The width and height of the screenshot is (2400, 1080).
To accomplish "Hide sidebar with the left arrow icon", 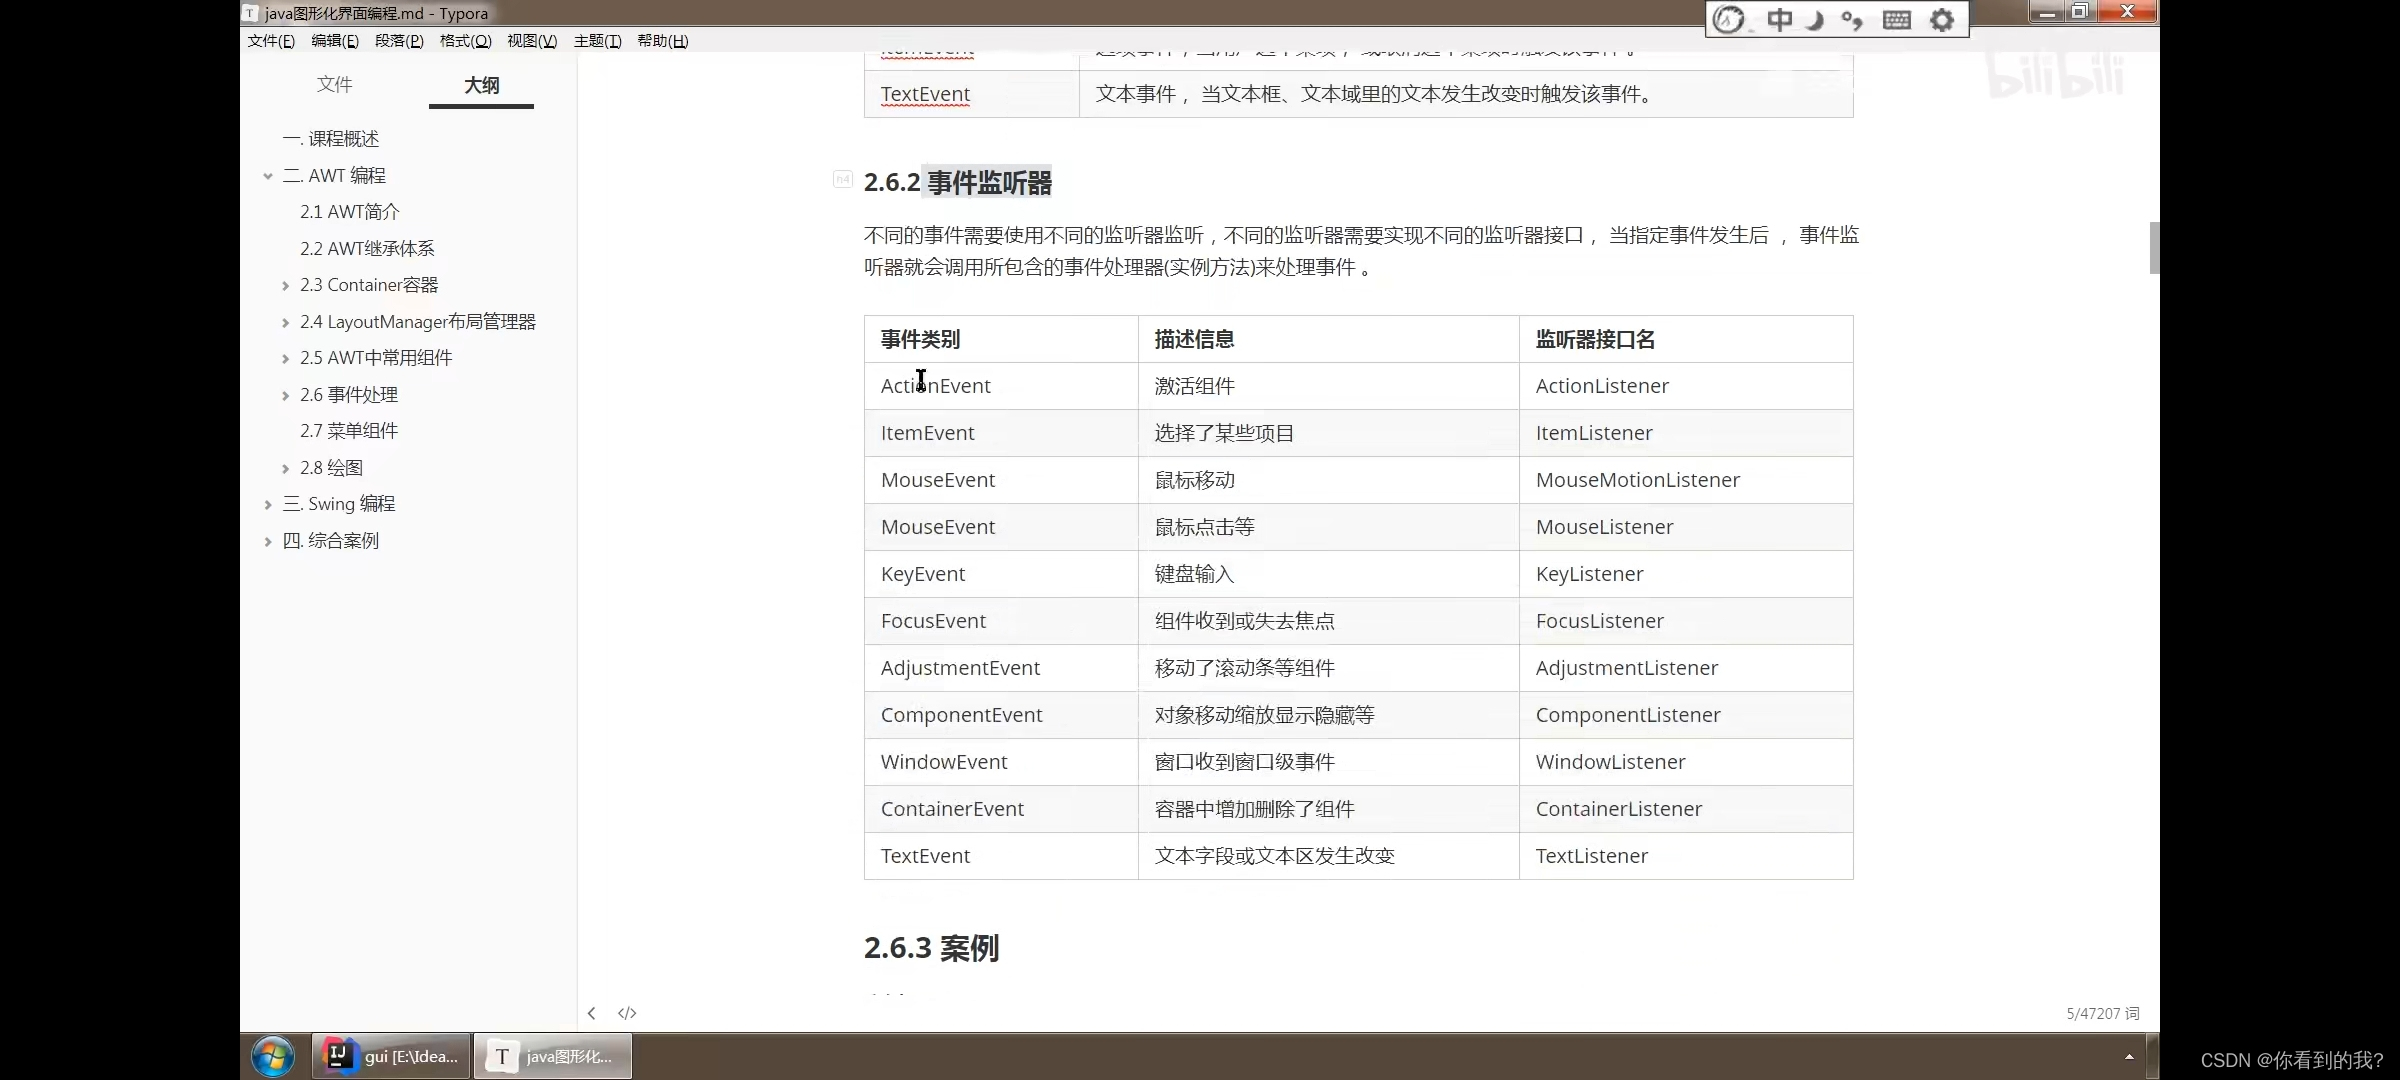I will click(592, 1013).
